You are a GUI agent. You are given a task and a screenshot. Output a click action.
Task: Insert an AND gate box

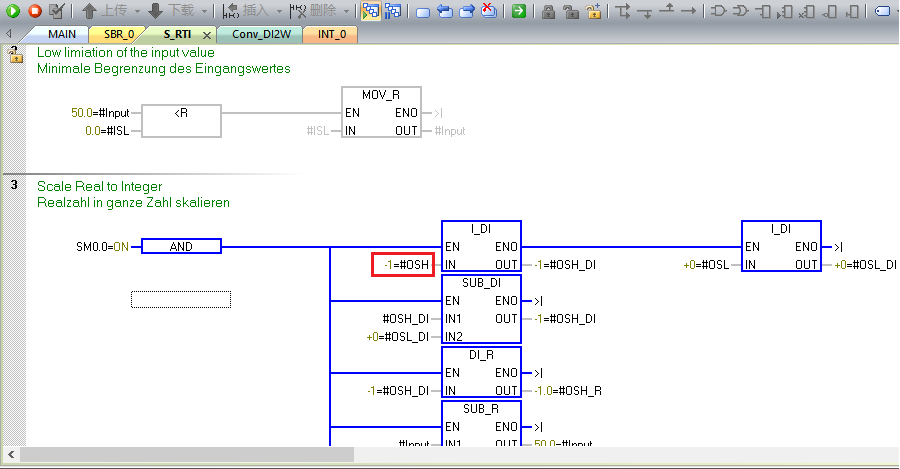(719, 11)
